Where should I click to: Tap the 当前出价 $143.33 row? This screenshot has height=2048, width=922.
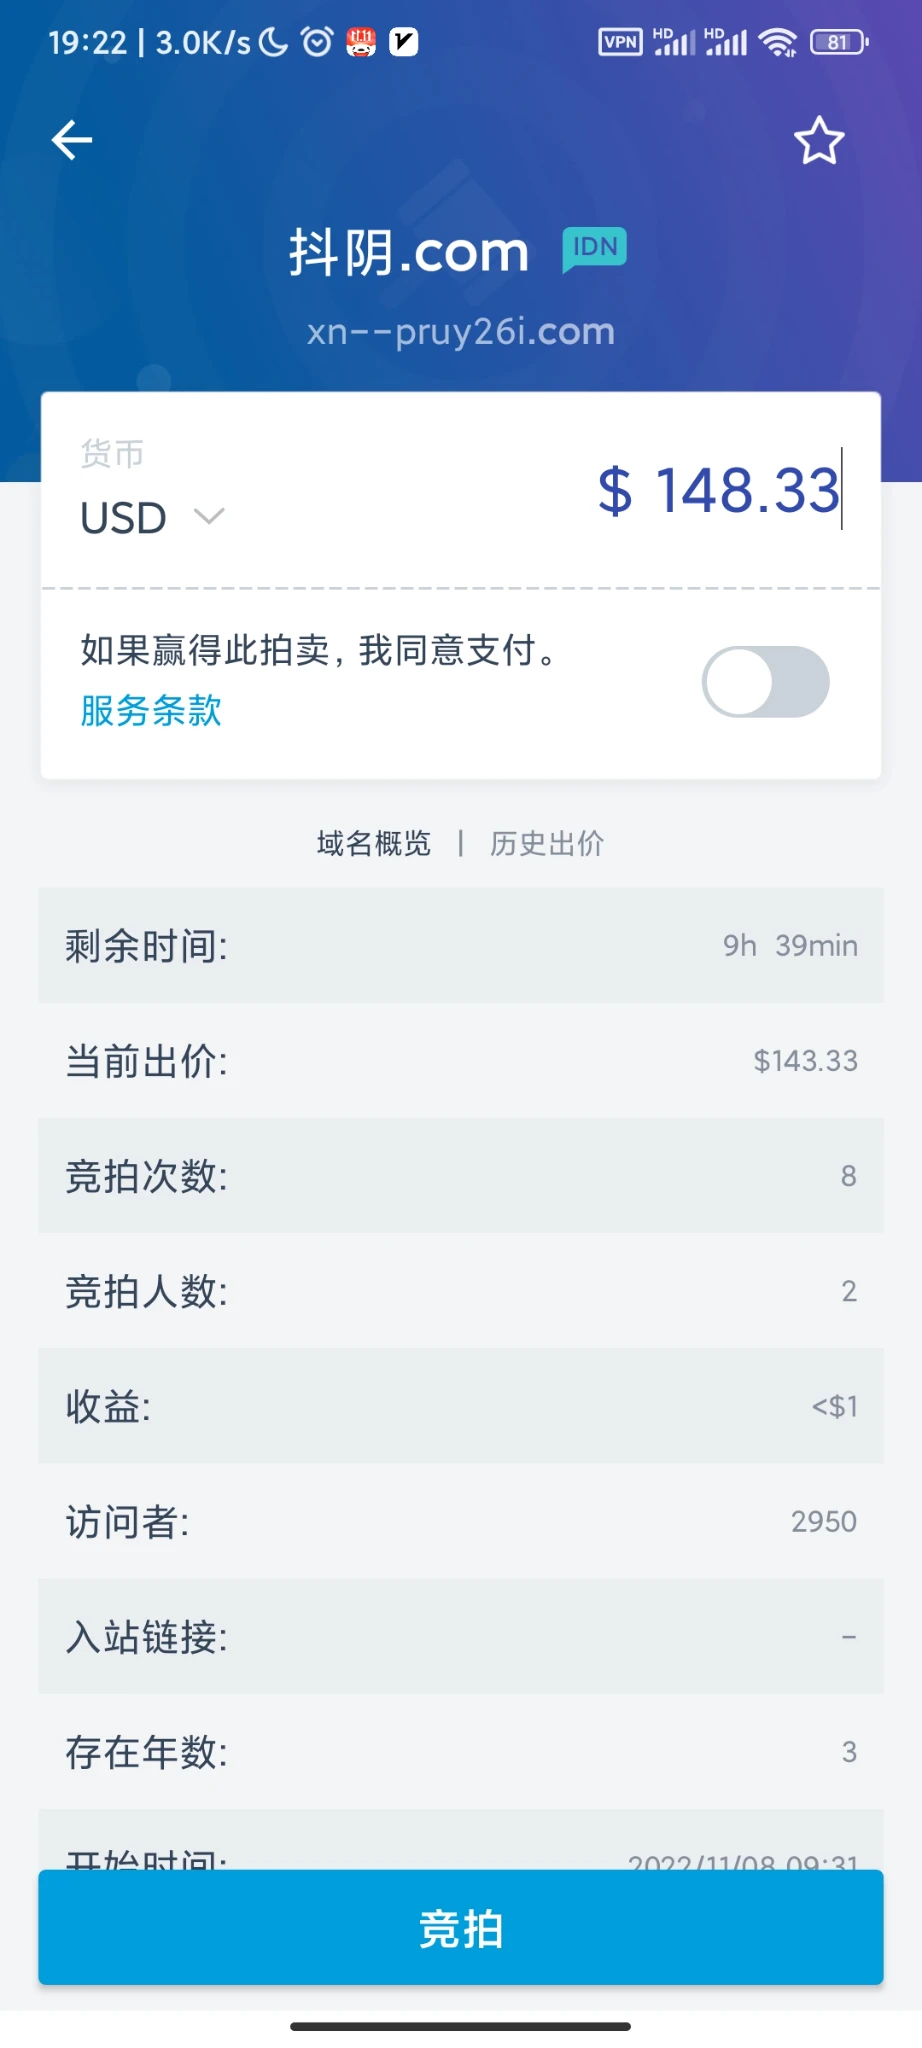point(461,1060)
